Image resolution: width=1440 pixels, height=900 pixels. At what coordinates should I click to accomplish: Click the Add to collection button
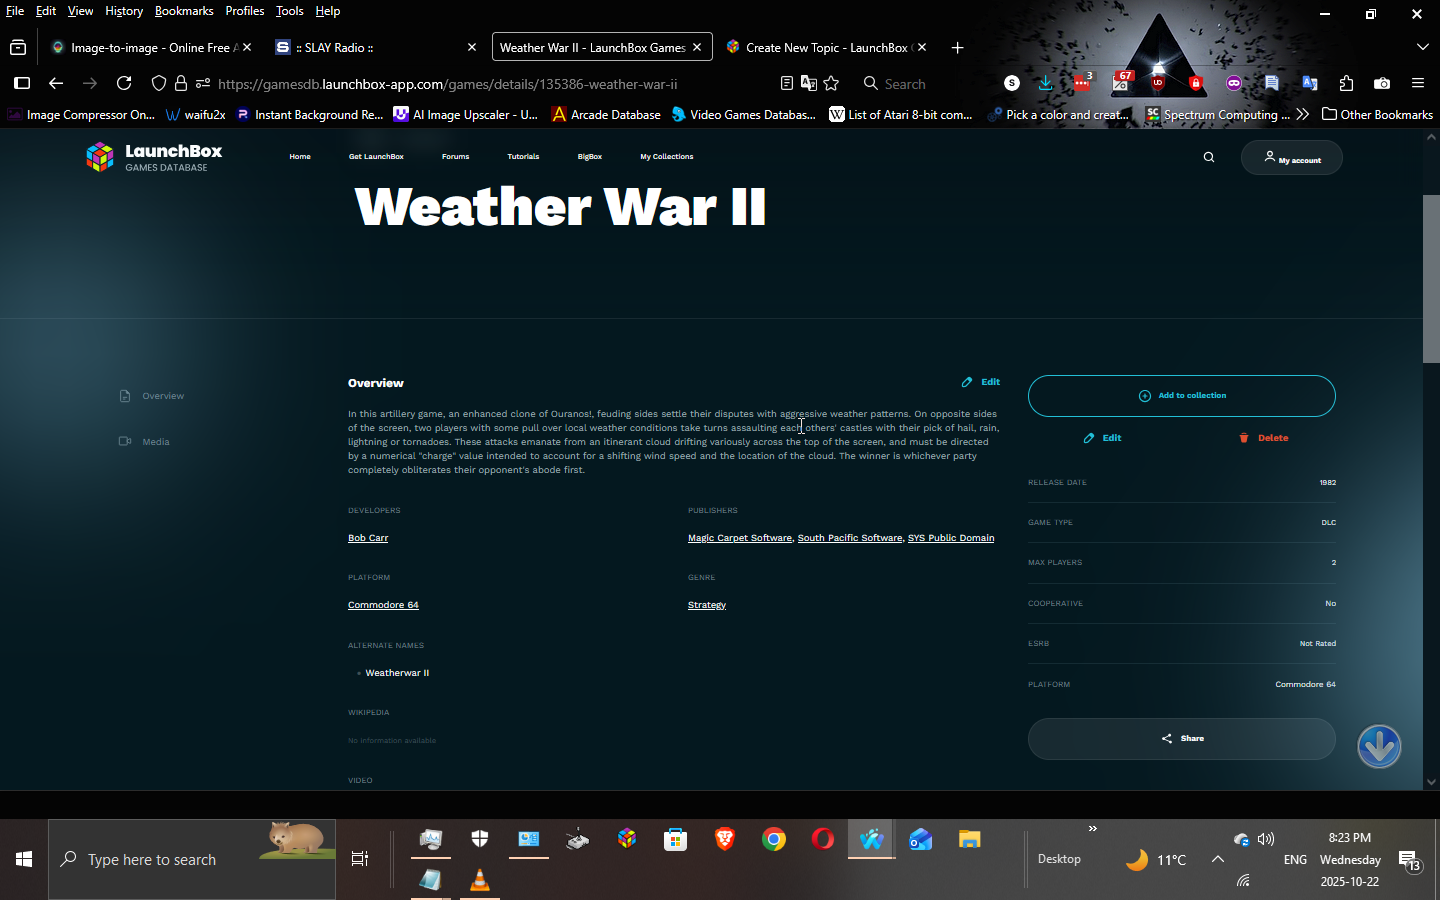(x=1181, y=396)
